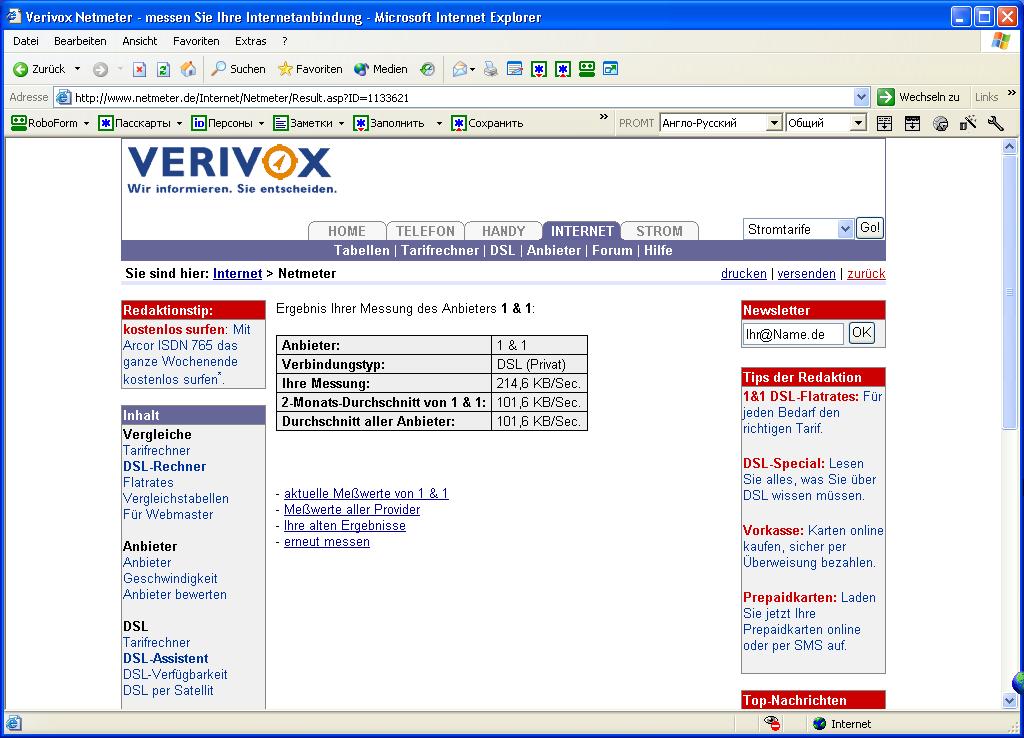Image resolution: width=1024 pixels, height=738 pixels.
Task: Open the Favoriten menu in menu bar
Action: (x=196, y=41)
